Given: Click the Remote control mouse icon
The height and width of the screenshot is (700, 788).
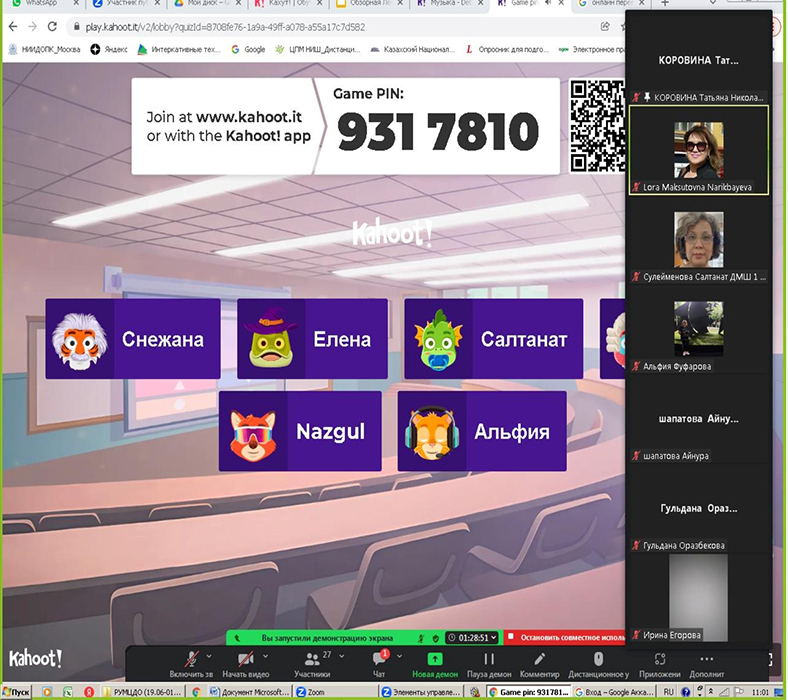Looking at the screenshot, I should click(598, 662).
